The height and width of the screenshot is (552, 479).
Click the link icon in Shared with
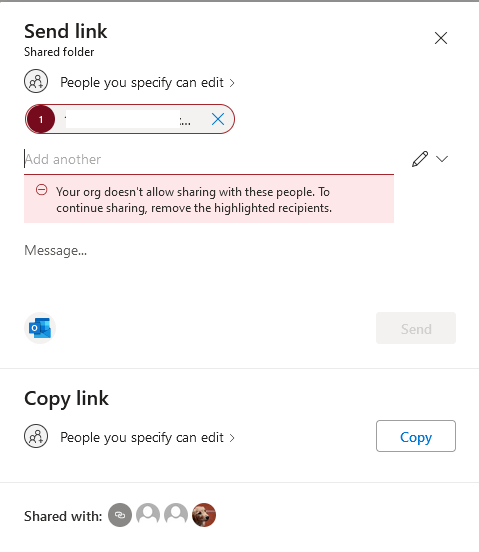point(120,515)
